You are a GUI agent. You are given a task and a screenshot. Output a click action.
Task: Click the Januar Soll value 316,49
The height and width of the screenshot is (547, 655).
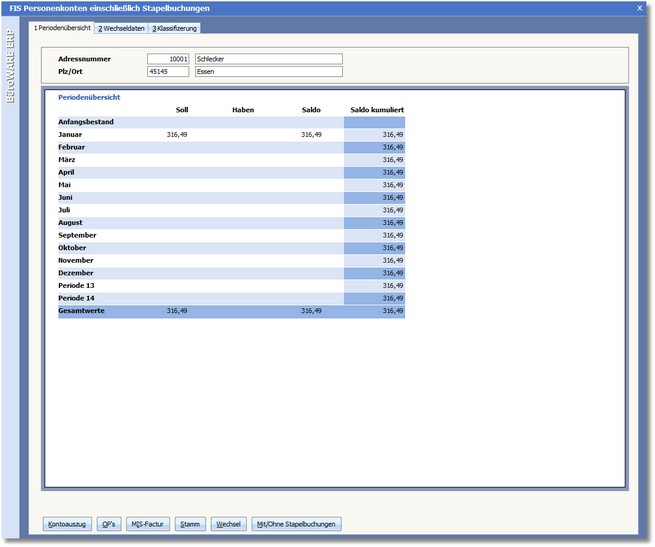pos(176,134)
